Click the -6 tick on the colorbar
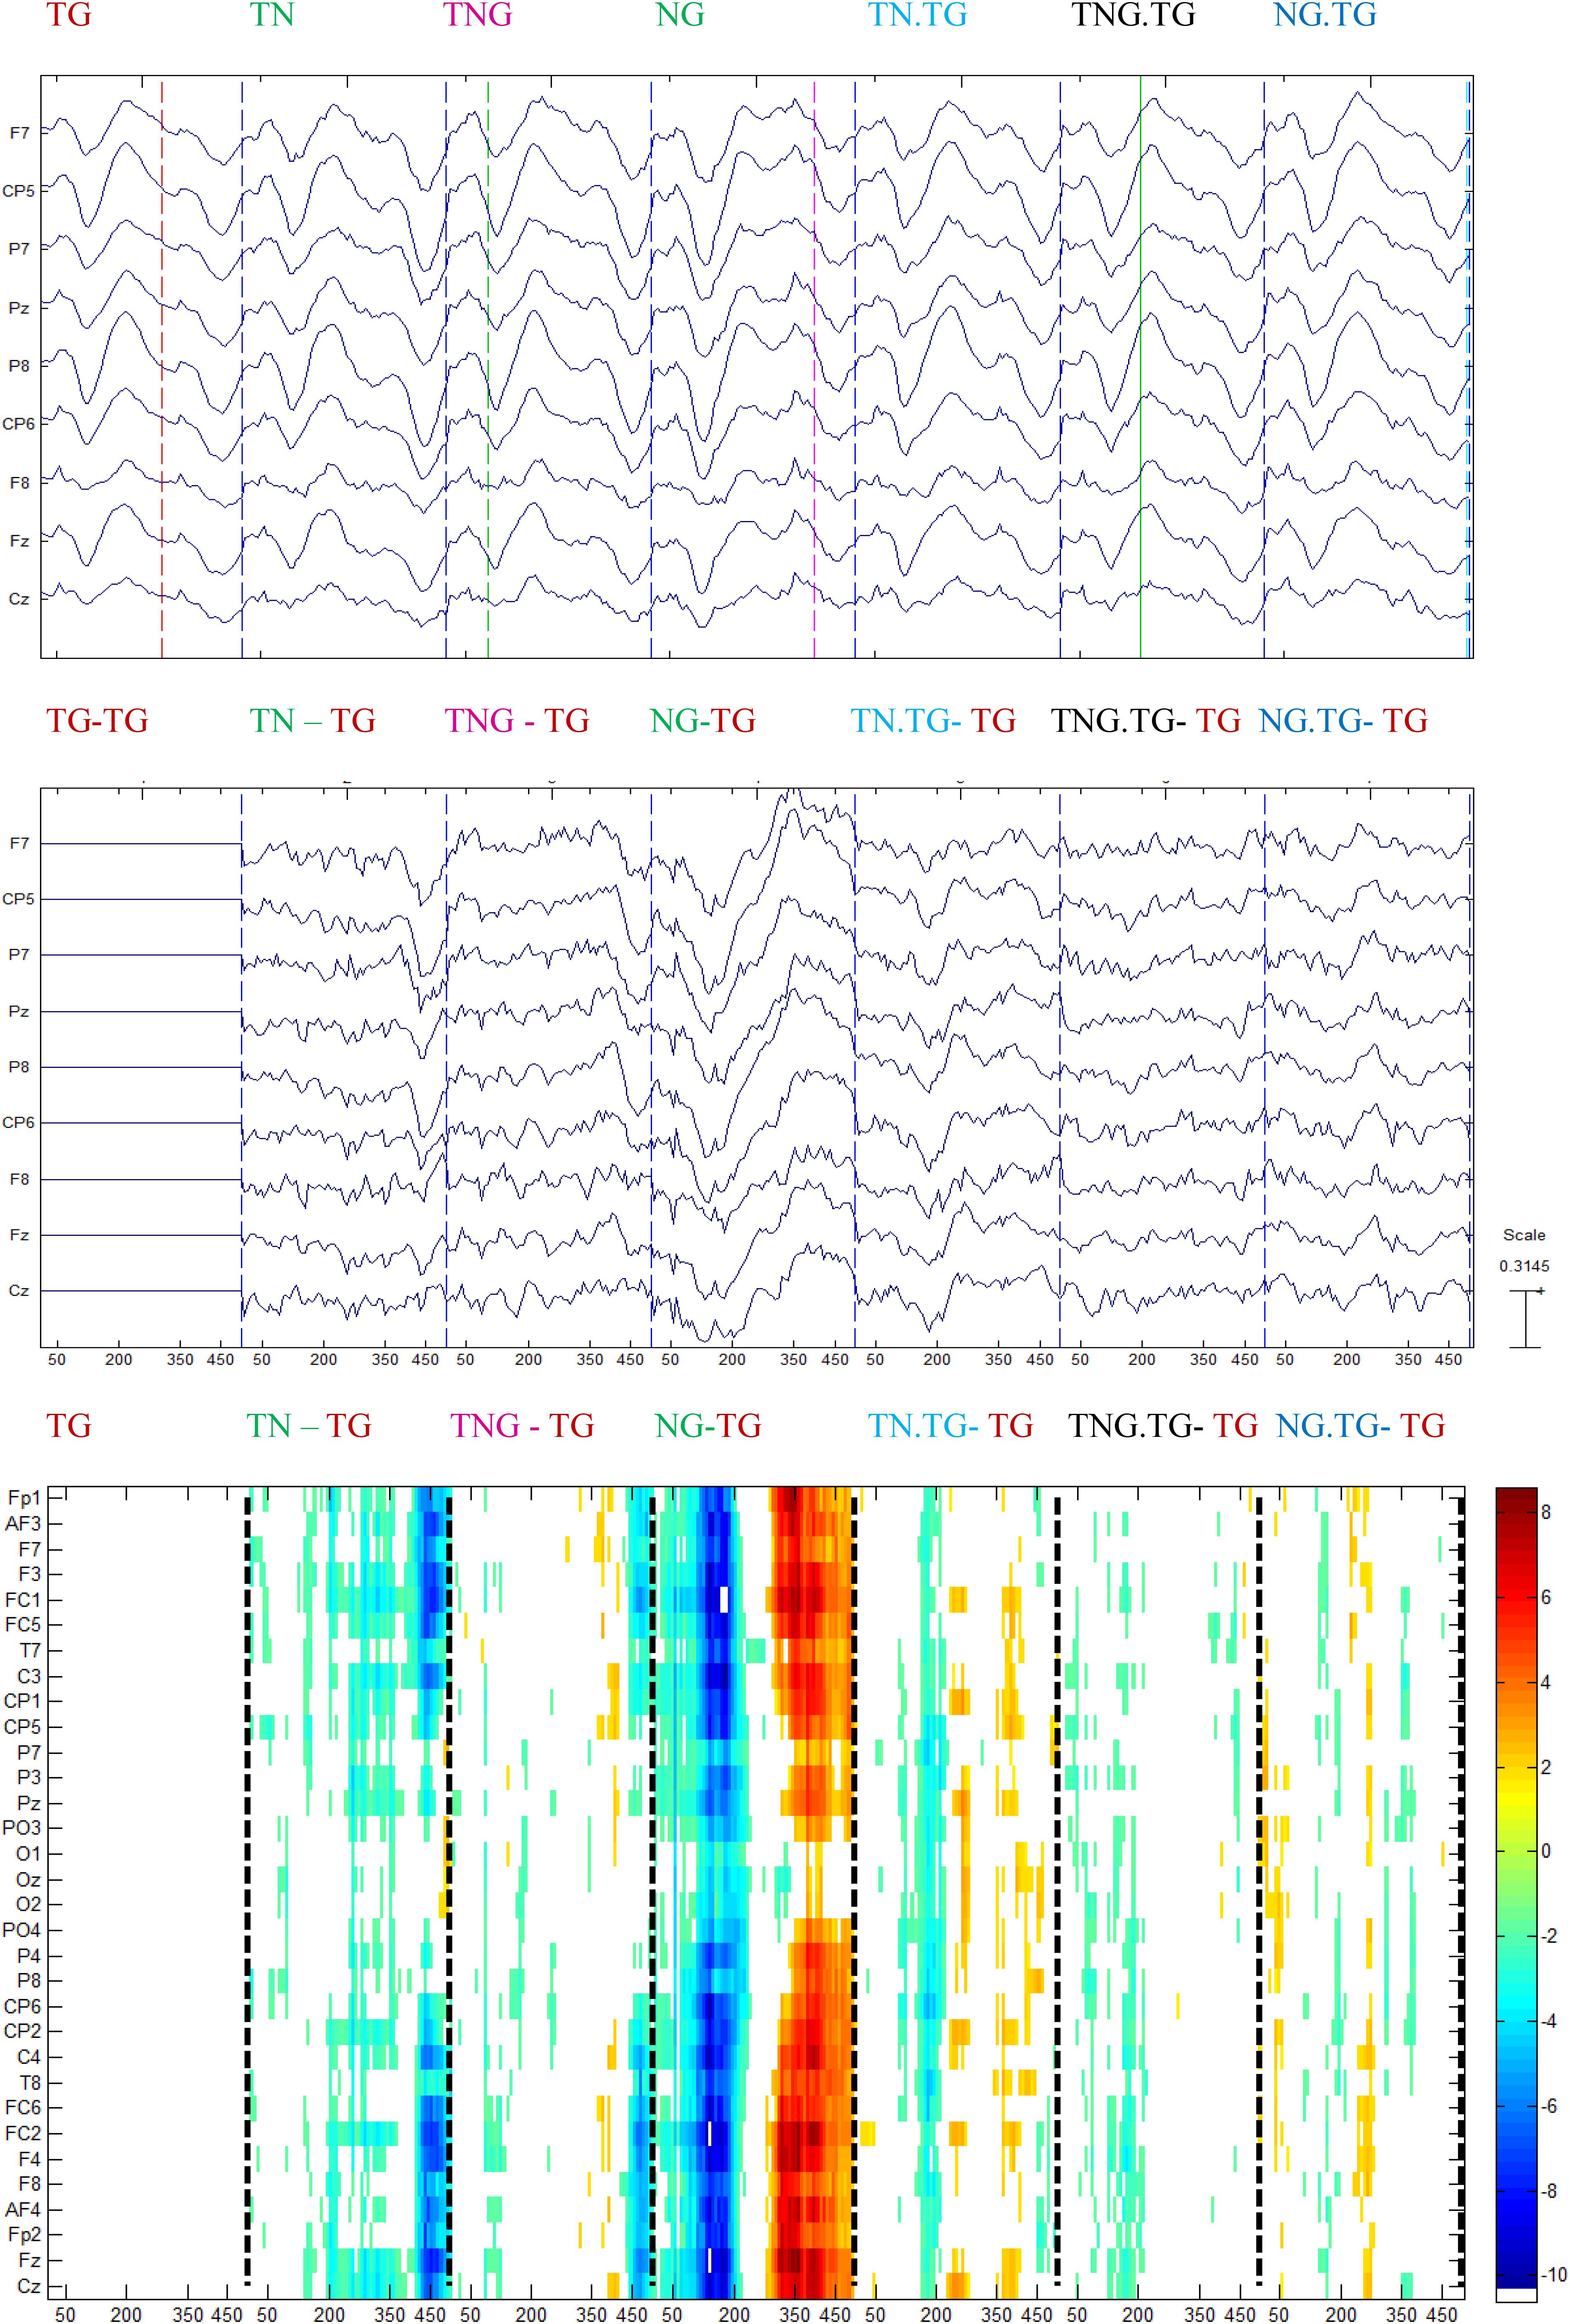Viewport: 1570px width, 2324px height. 1549,2106
